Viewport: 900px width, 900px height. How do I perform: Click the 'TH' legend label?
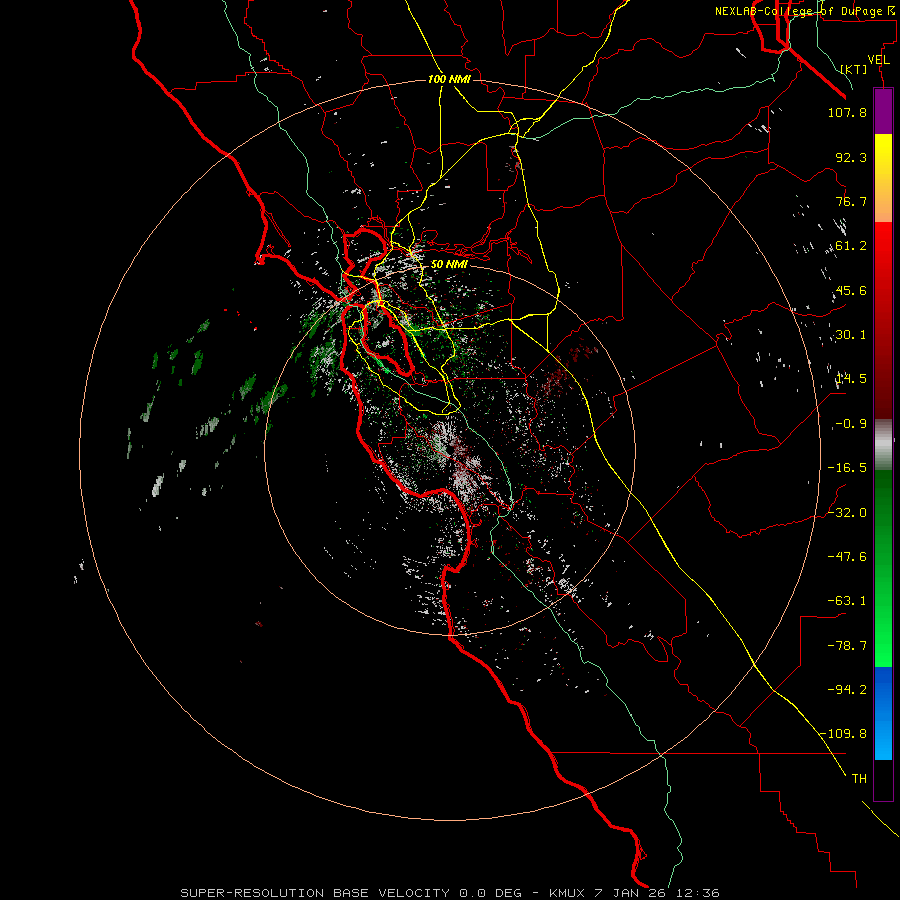point(859,778)
